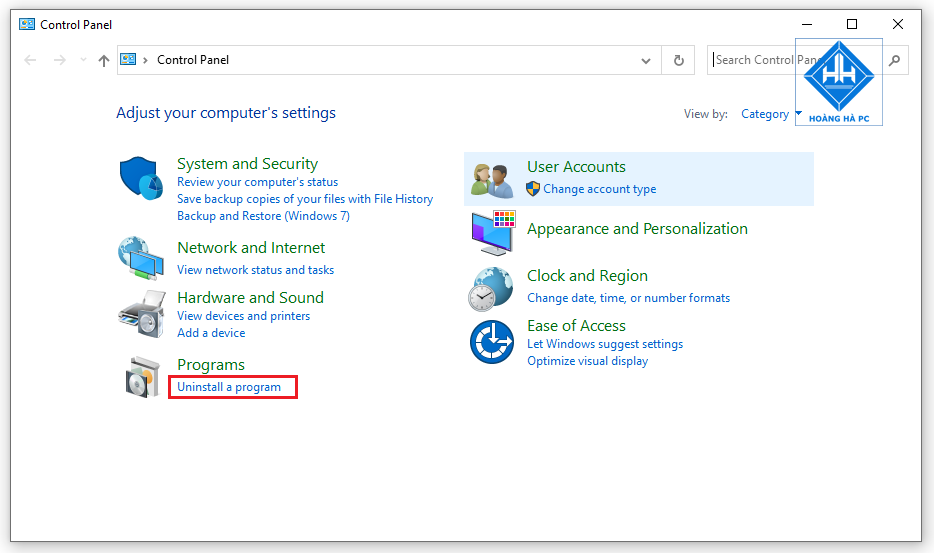Screen dimensions: 934x553
Task: Click the shield icon beside Change account type
Action: pyautogui.click(x=533, y=189)
